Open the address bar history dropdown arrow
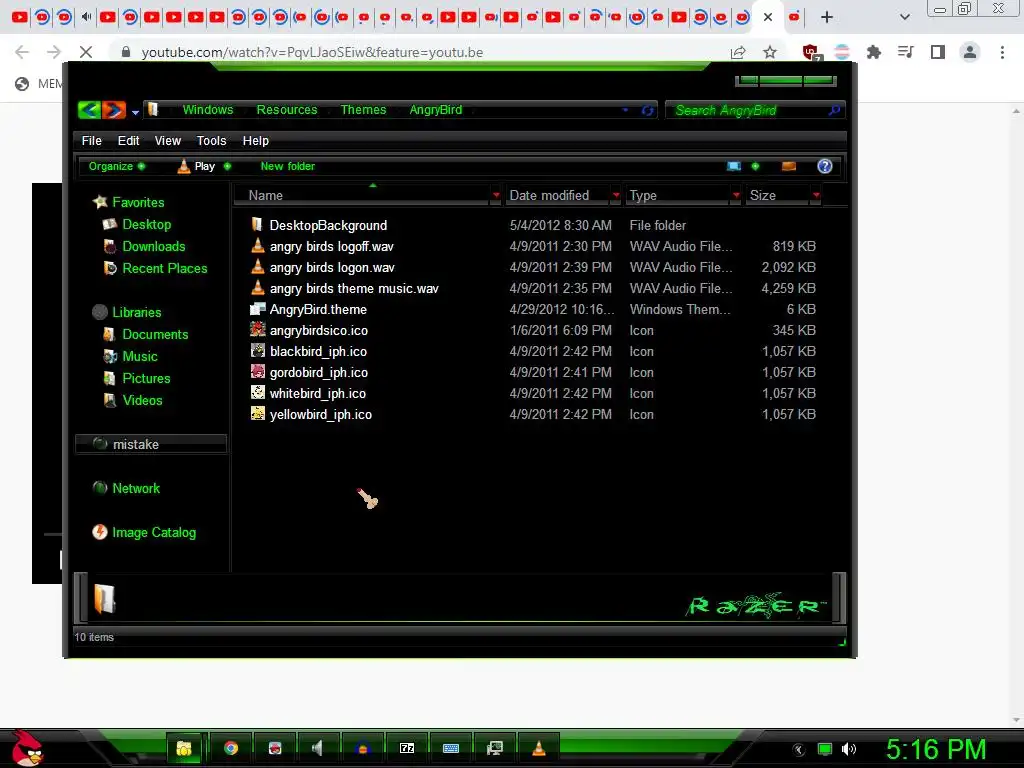Image resolution: width=1024 pixels, height=768 pixels. (626, 110)
